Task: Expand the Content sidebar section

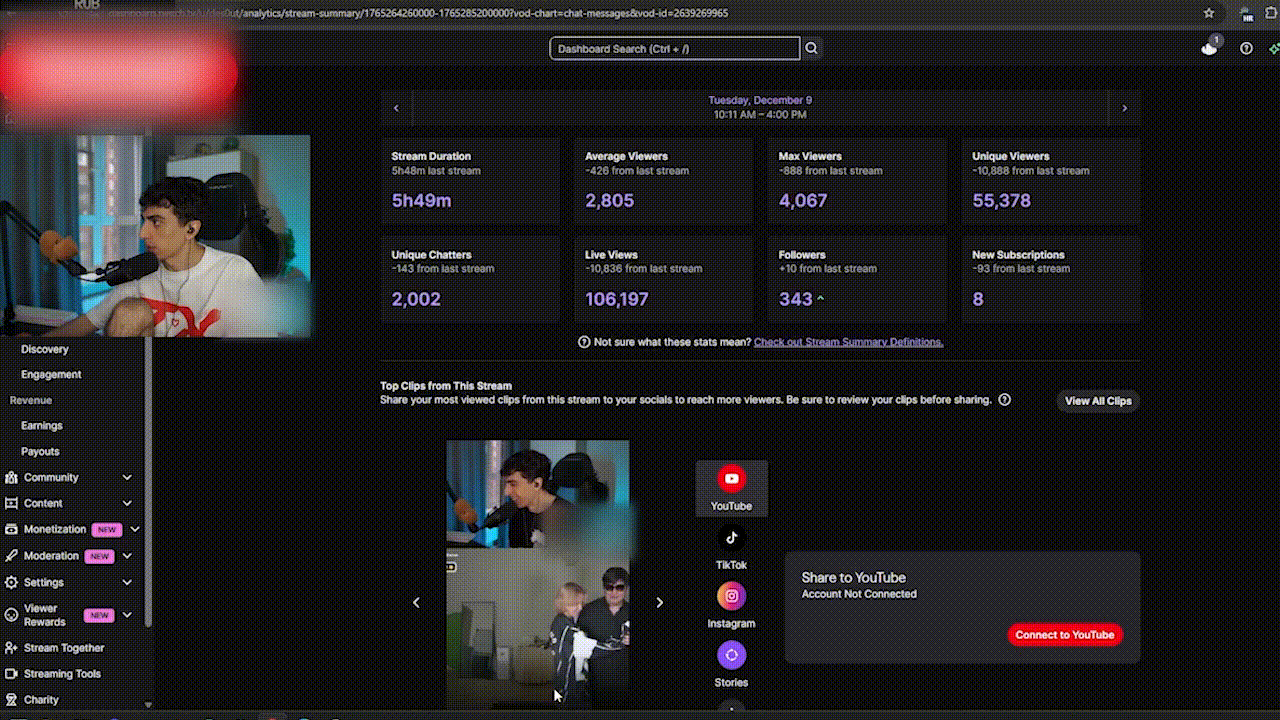Action: click(x=127, y=504)
